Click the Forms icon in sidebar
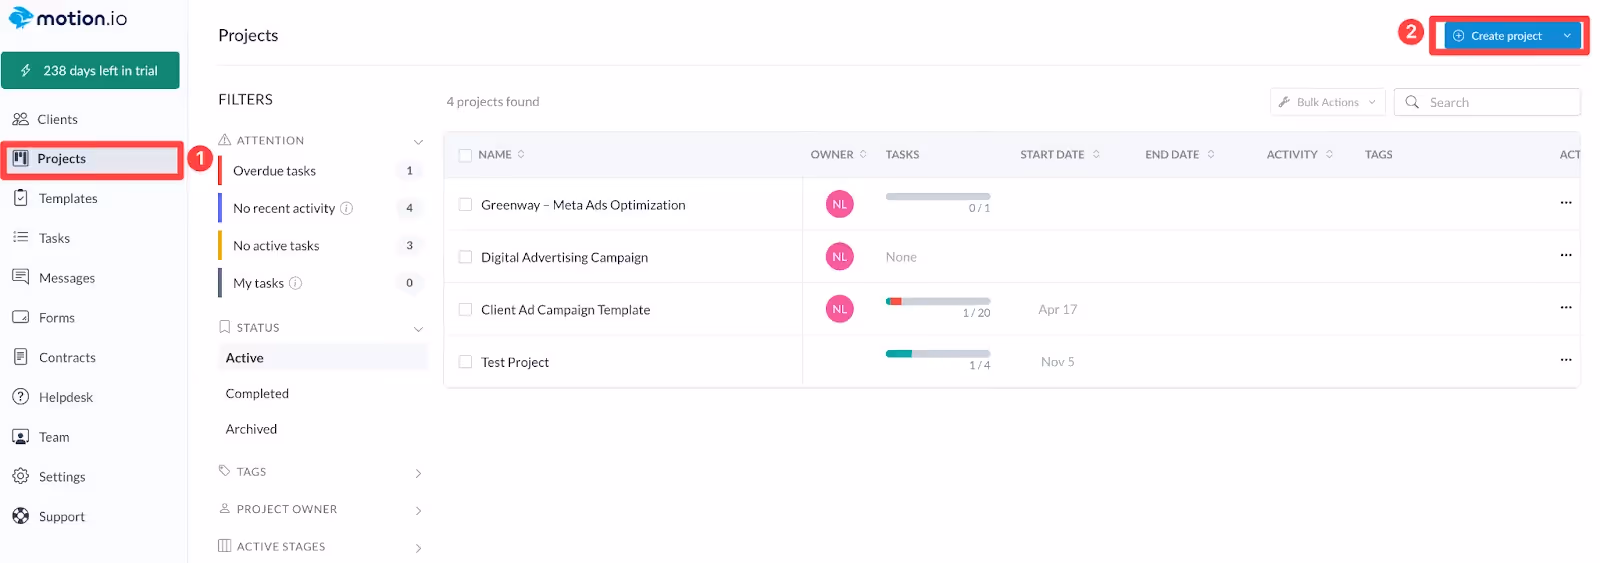The height and width of the screenshot is (563, 1600). (20, 317)
